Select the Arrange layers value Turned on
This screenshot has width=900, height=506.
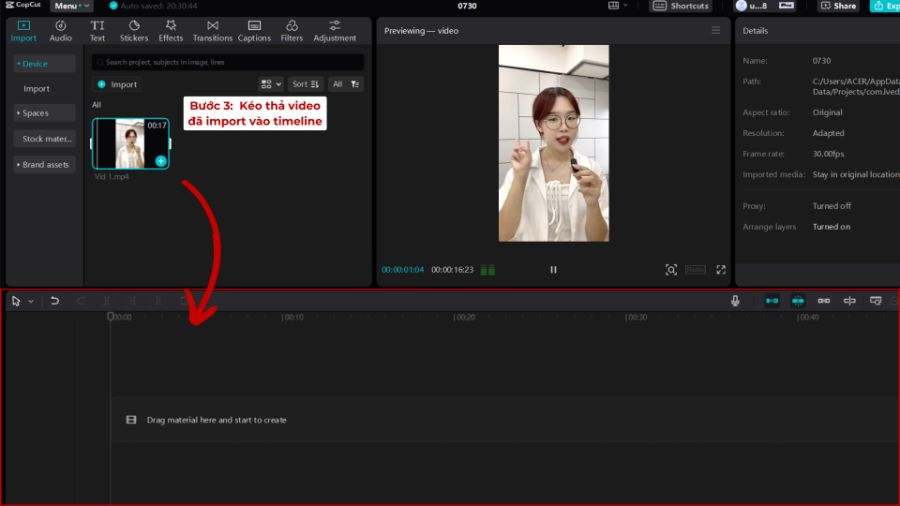831,227
